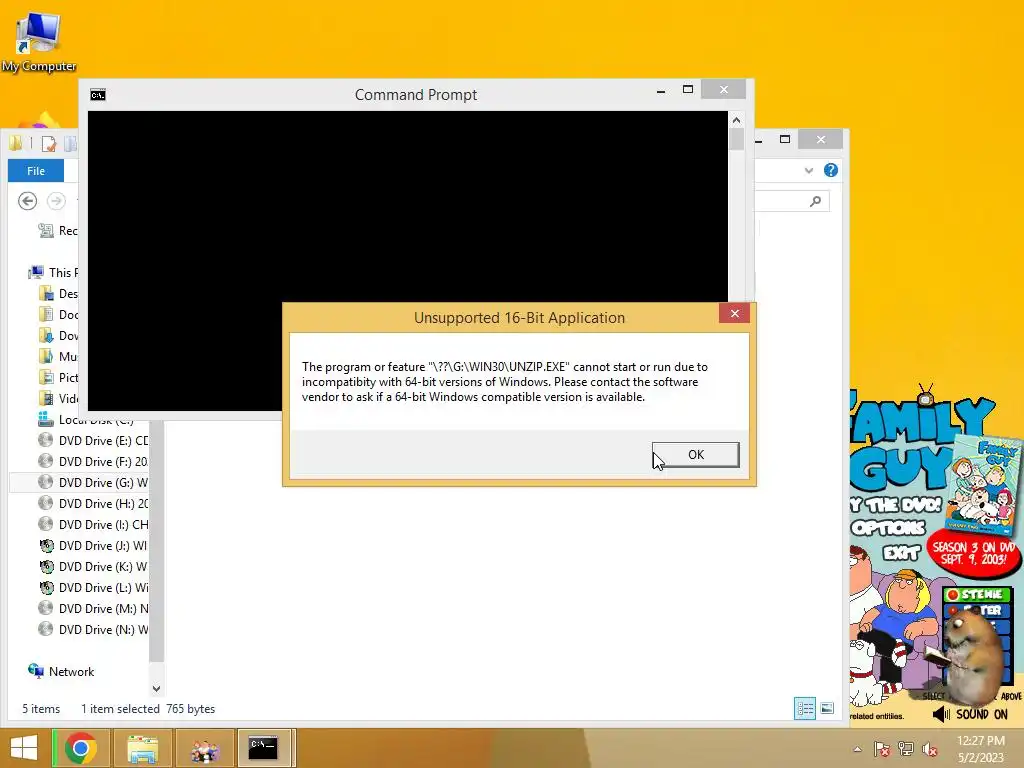Click the Command Prompt title bar icon
Viewport: 1024px width, 768px height.
tap(98, 95)
